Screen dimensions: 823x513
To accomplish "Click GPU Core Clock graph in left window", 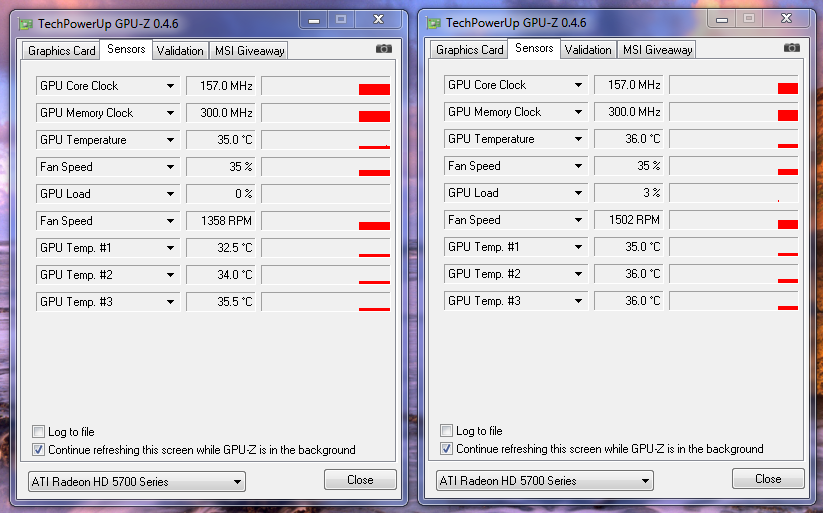I will [326, 86].
